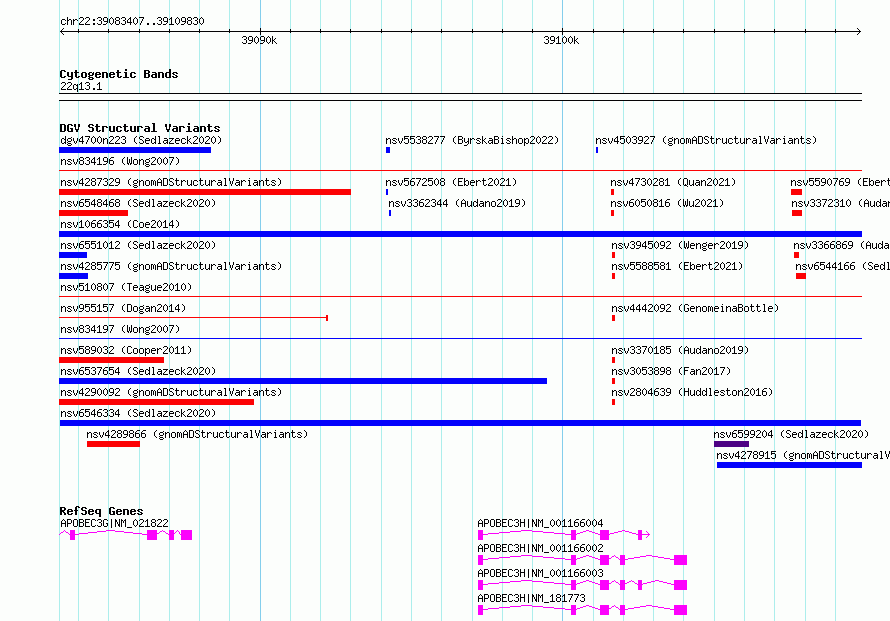890x621 pixels.
Task: Click the Cytogenetic Bands track title
Action: tap(119, 74)
